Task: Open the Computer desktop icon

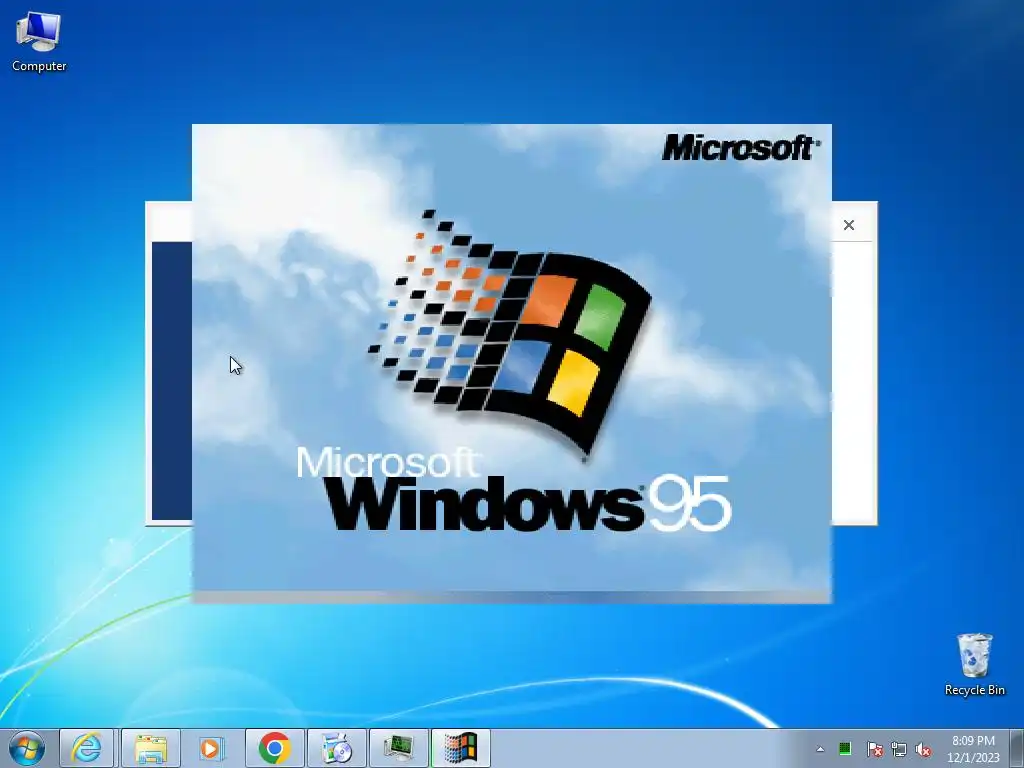Action: pyautogui.click(x=39, y=41)
